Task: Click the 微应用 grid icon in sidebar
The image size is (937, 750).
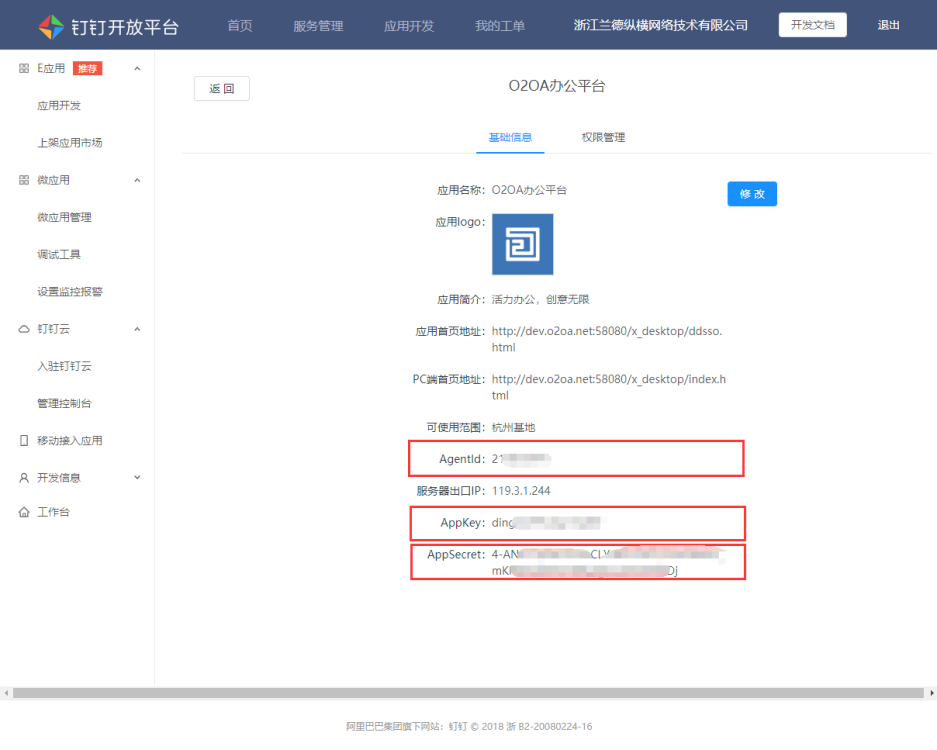Action: pyautogui.click(x=24, y=180)
